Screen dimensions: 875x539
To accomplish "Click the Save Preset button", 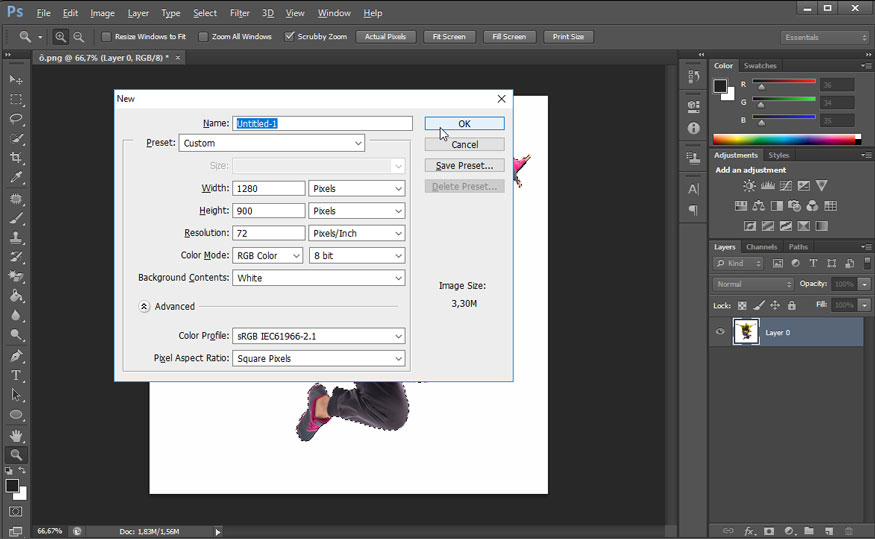I will coord(464,166).
